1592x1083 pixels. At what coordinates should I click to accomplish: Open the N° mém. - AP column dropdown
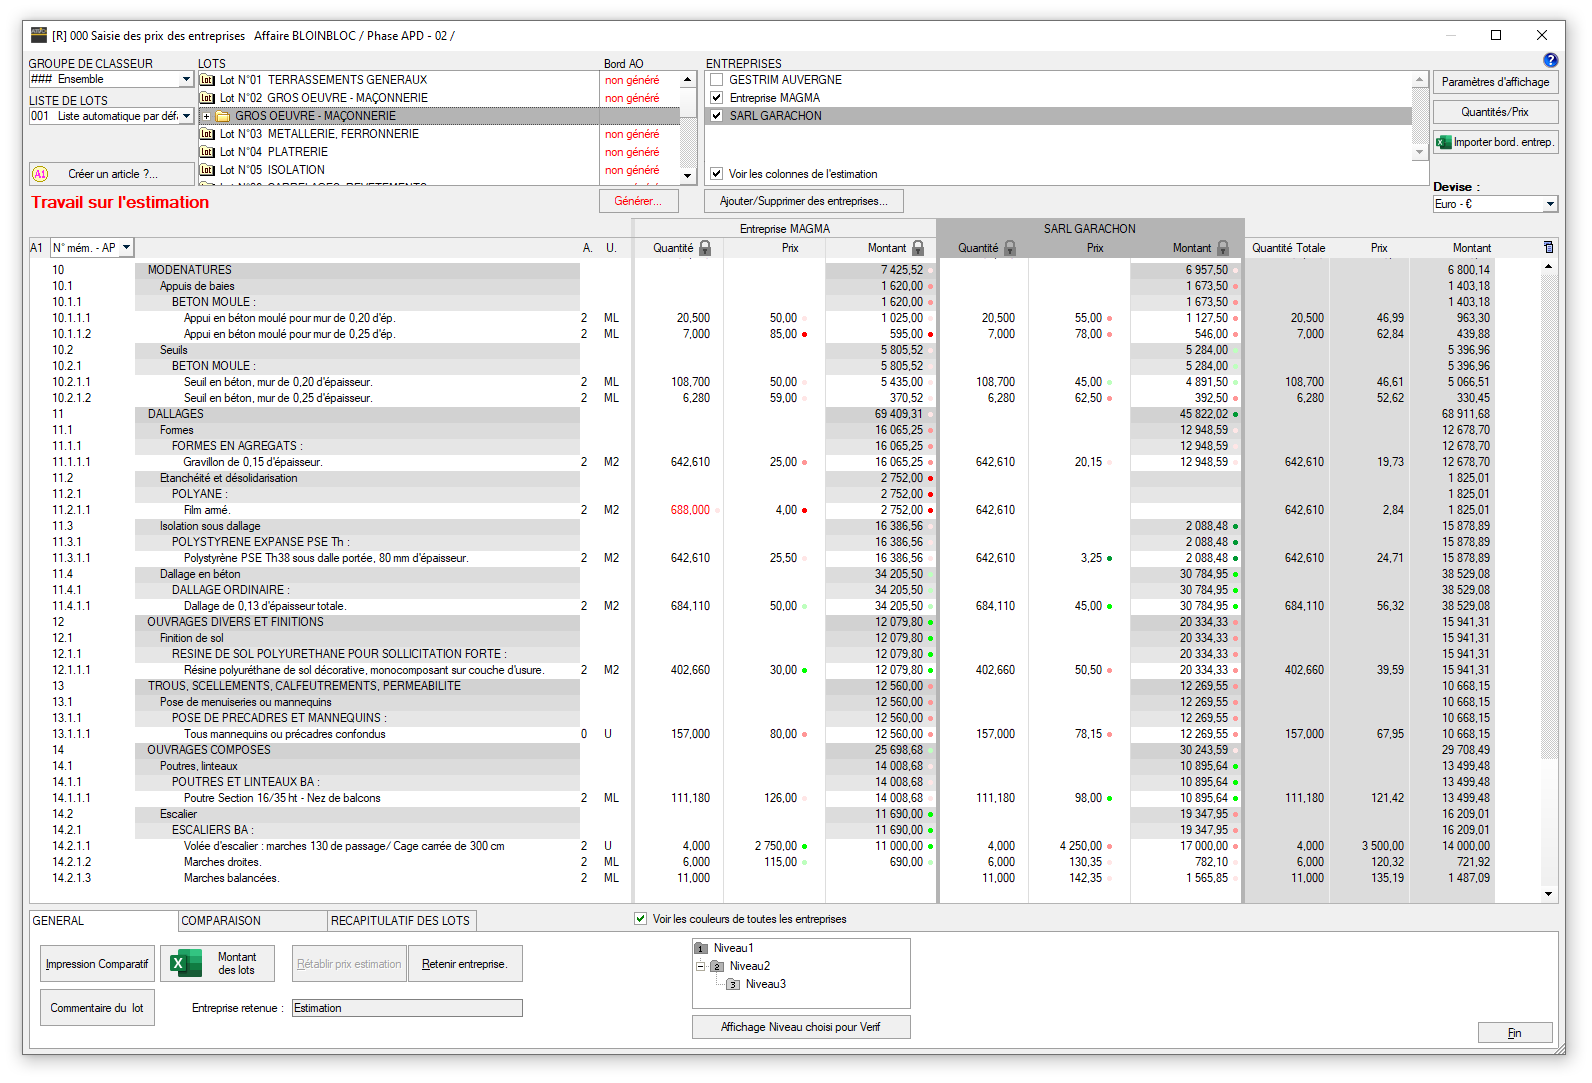(x=127, y=247)
